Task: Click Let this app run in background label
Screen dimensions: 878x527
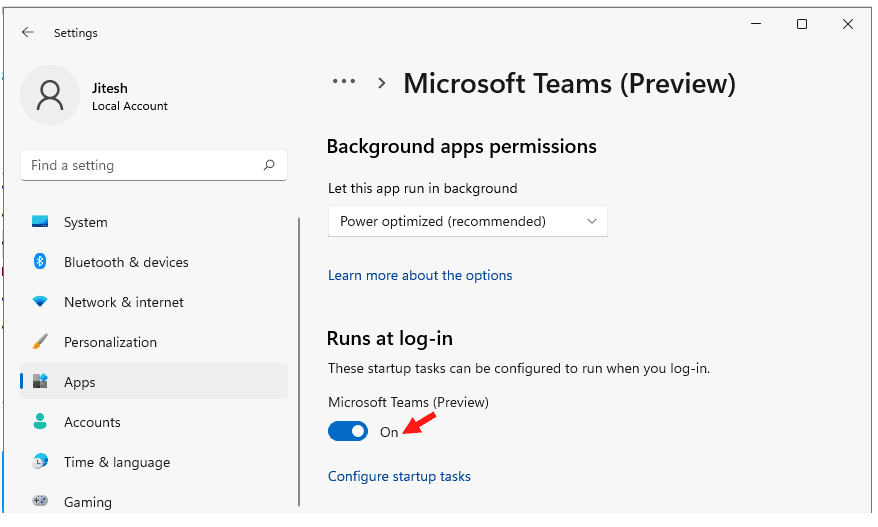Action: (x=423, y=188)
